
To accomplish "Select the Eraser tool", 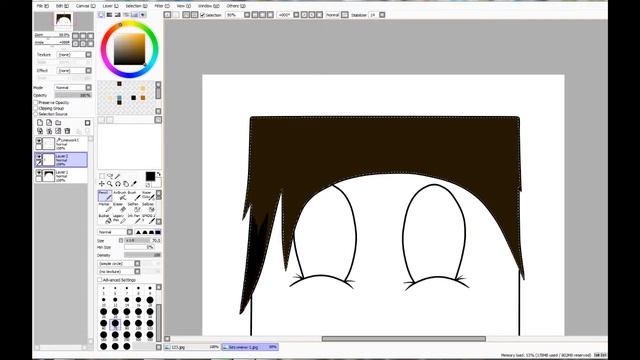I will [119, 207].
